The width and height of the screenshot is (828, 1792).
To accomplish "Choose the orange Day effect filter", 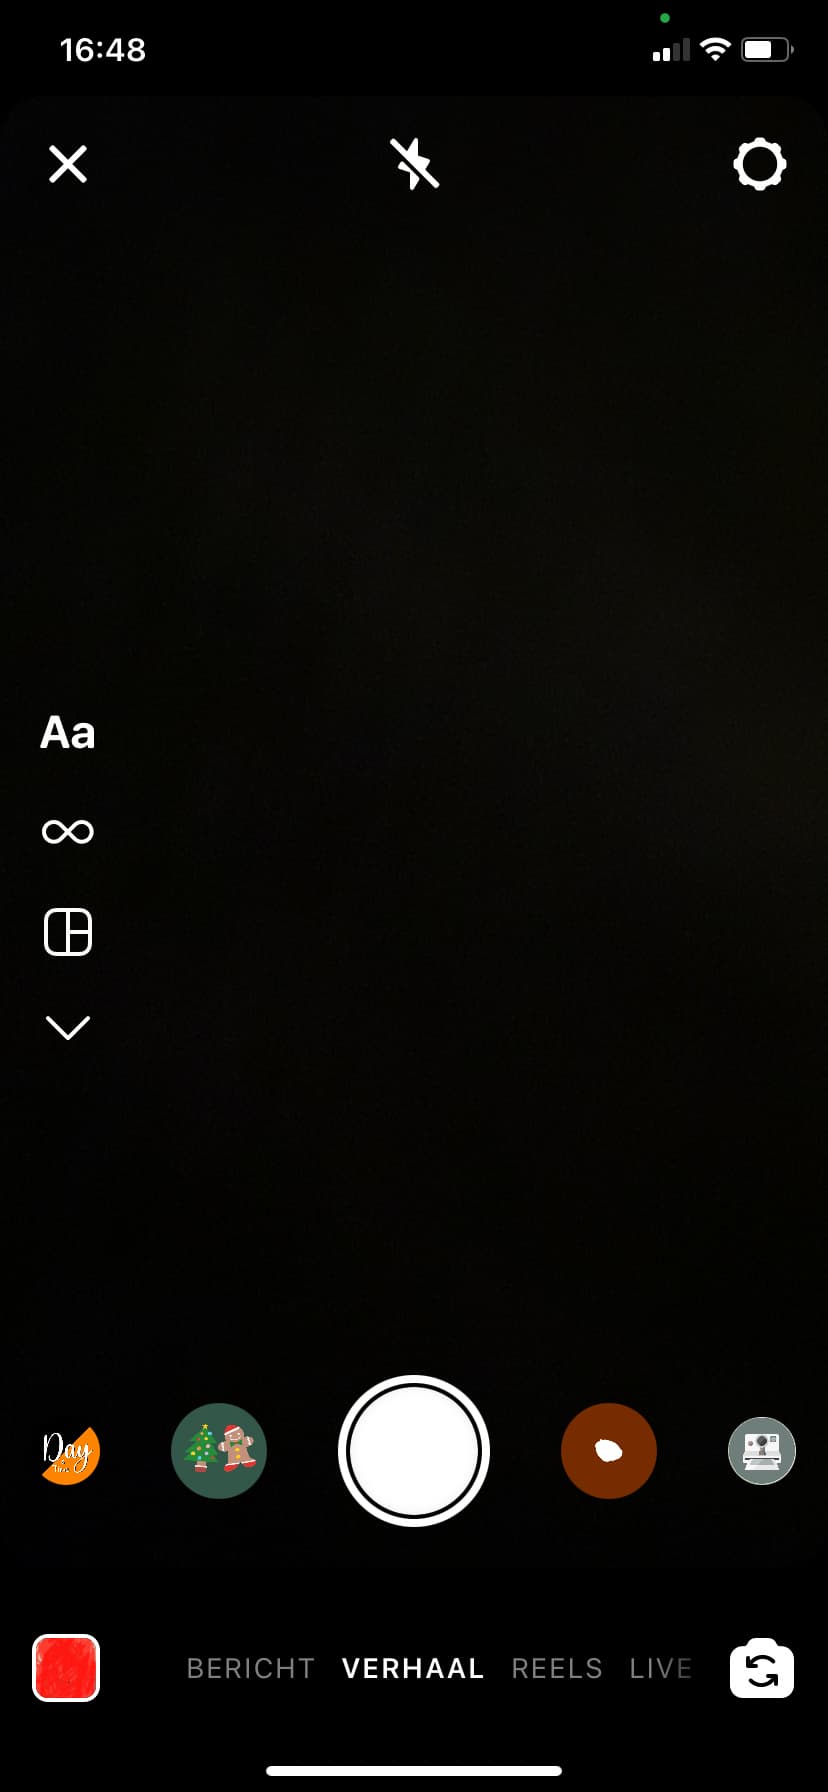I will coord(69,1451).
